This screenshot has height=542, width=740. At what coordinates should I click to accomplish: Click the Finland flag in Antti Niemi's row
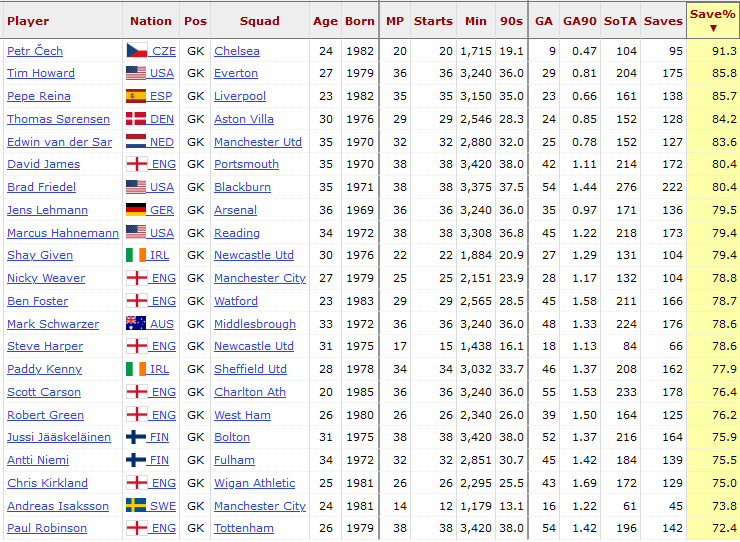[136, 459]
